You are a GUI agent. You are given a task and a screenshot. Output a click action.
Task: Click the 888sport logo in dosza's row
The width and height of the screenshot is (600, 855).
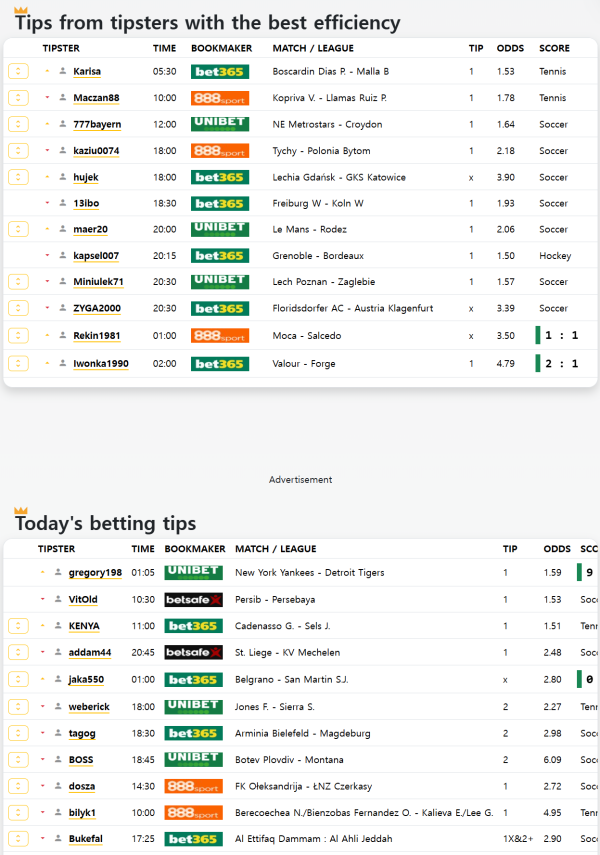tap(193, 786)
